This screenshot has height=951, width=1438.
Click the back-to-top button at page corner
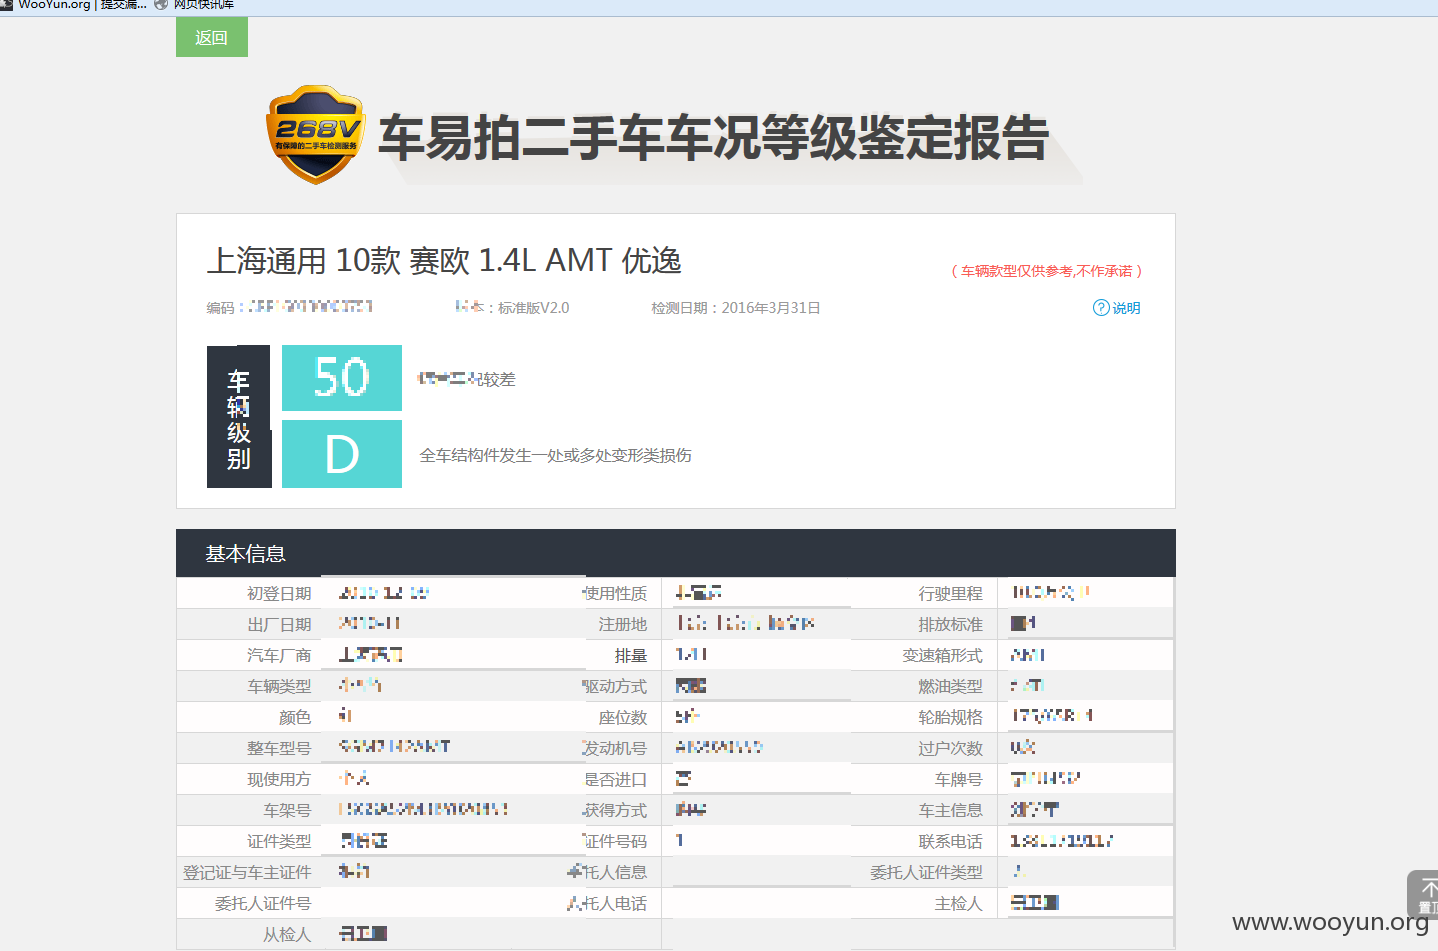tap(1423, 894)
